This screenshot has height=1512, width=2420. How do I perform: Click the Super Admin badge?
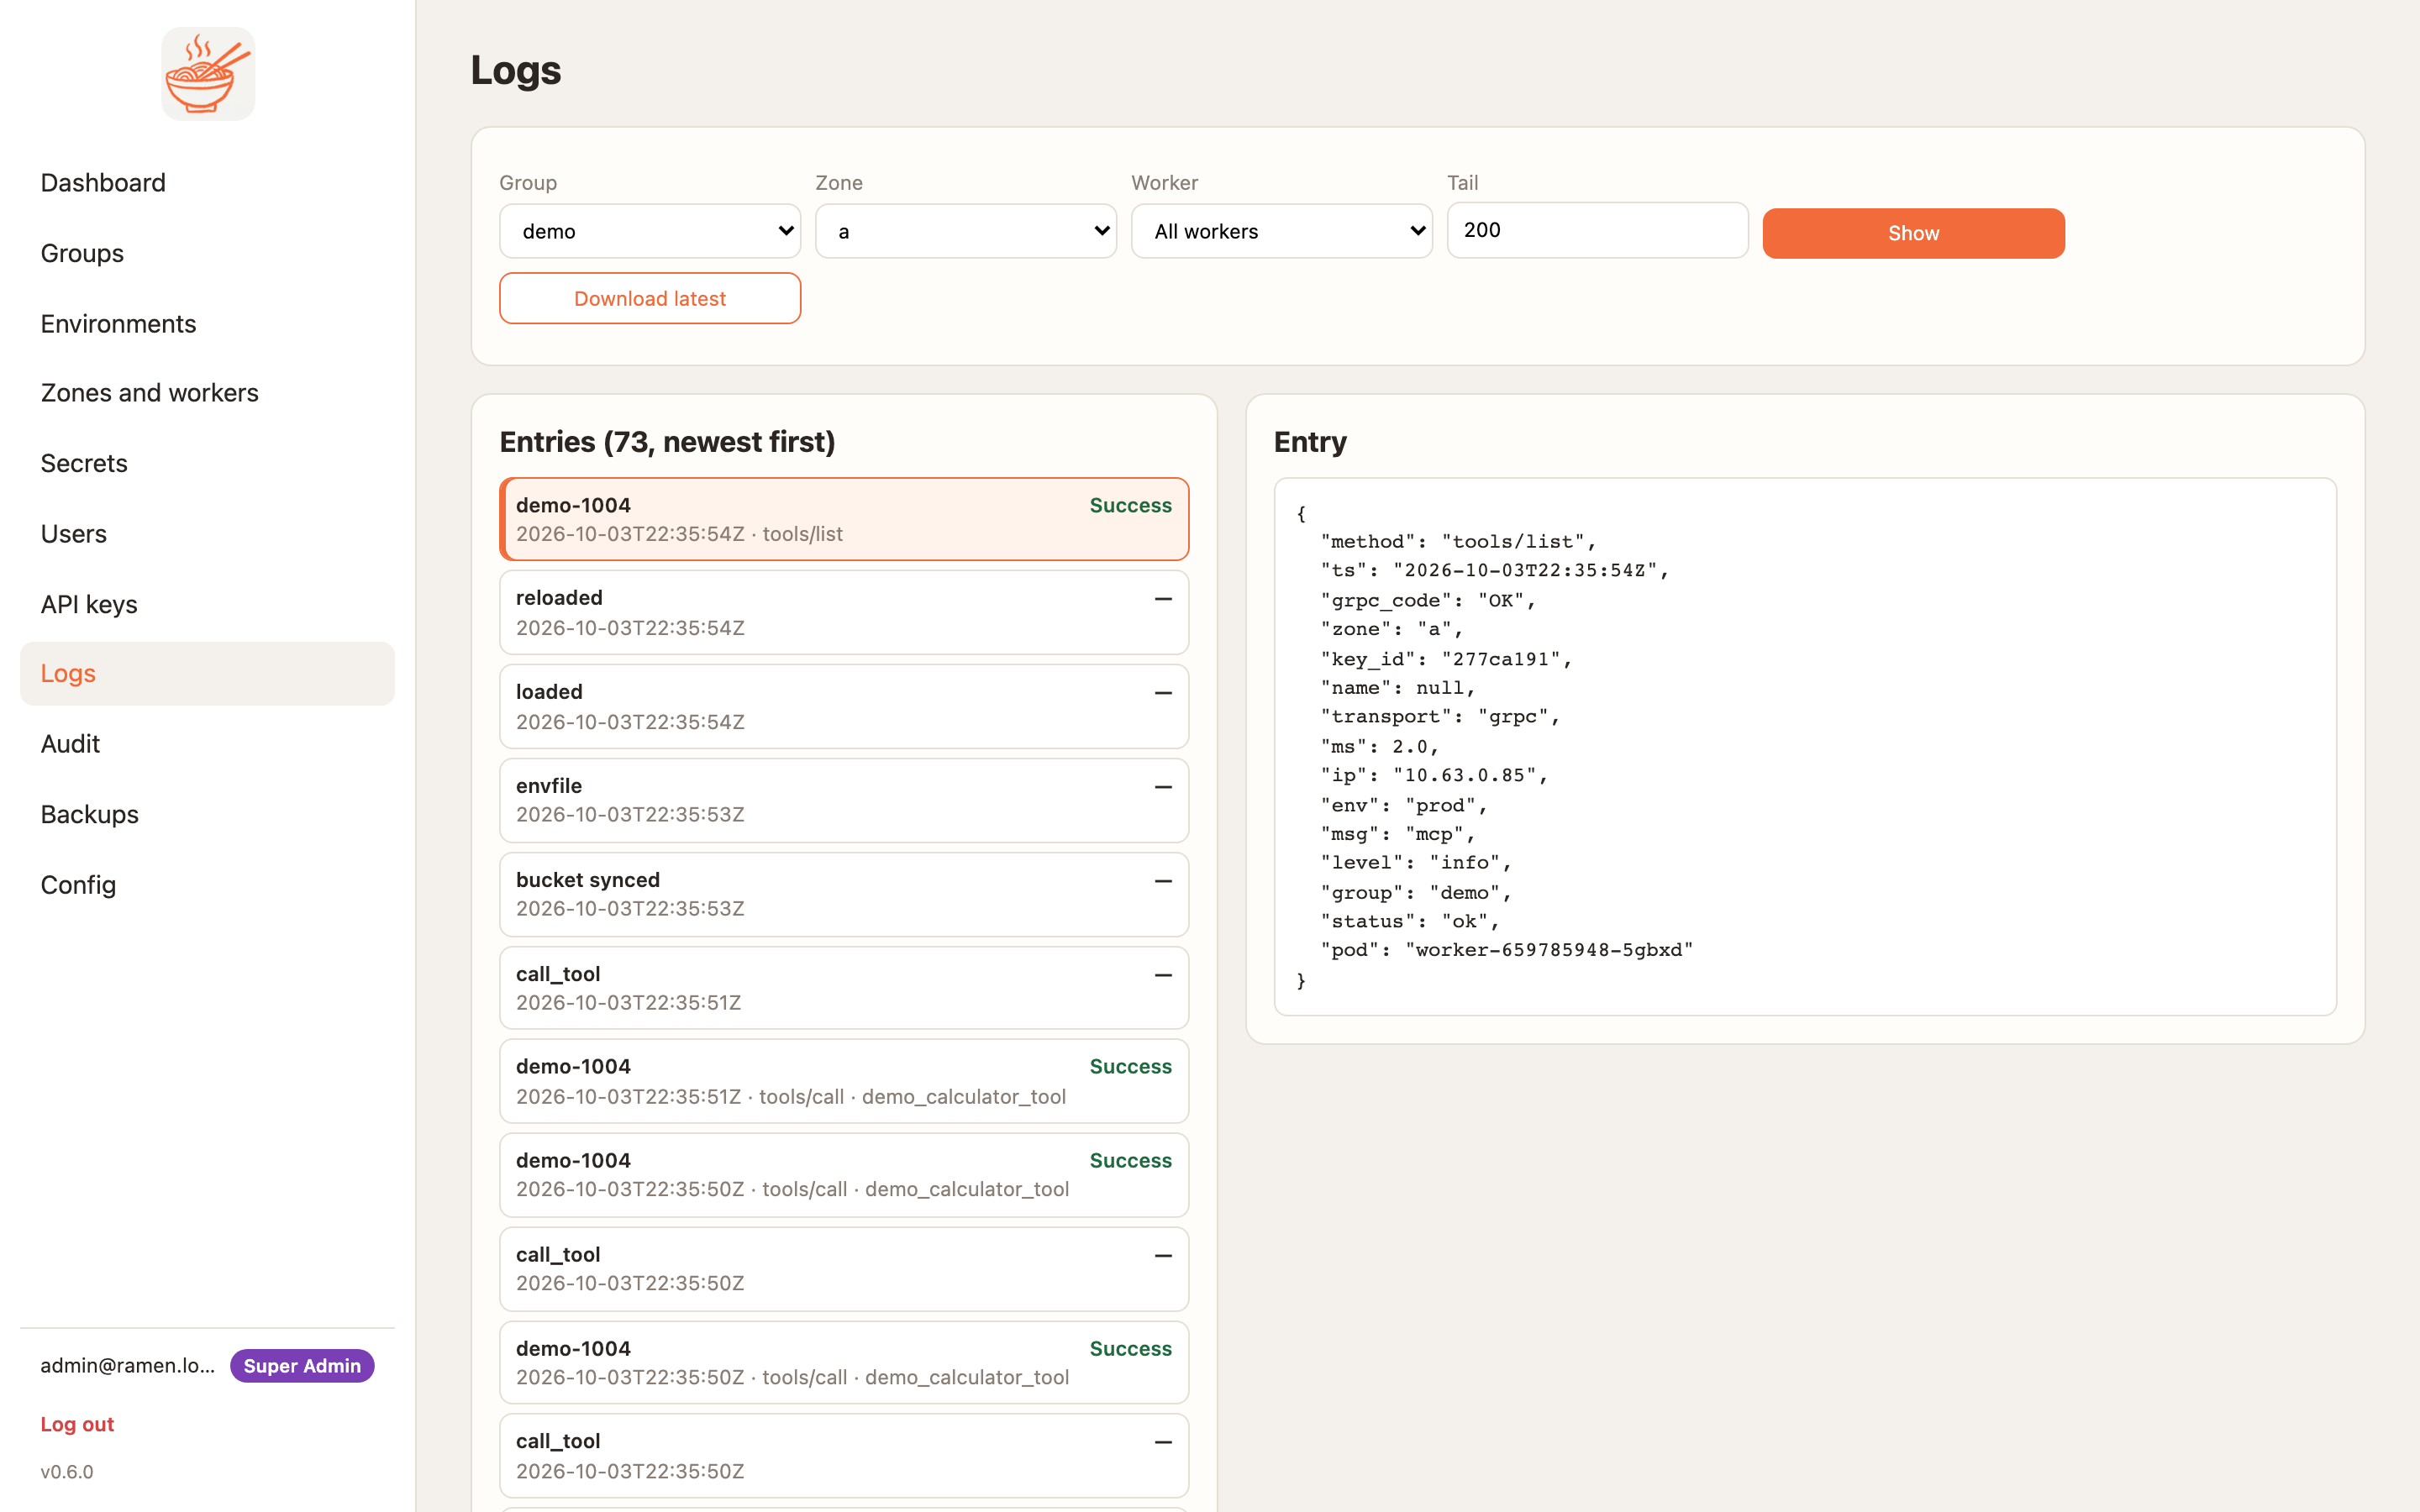[x=302, y=1366]
